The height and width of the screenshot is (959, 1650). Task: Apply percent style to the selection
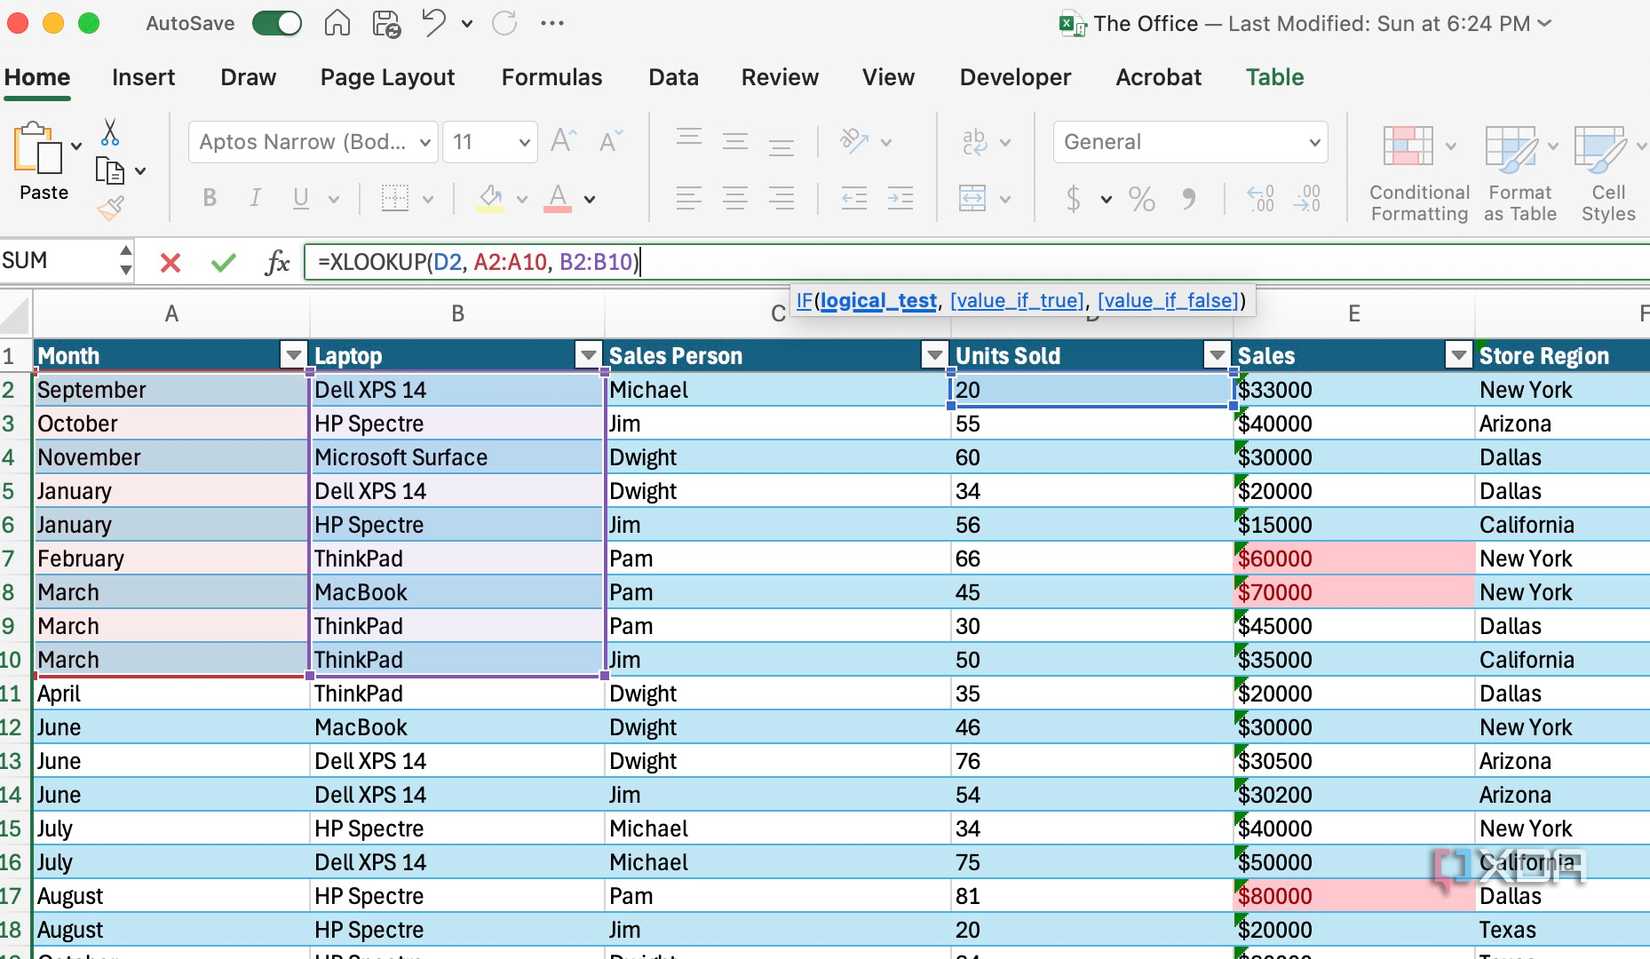point(1142,199)
